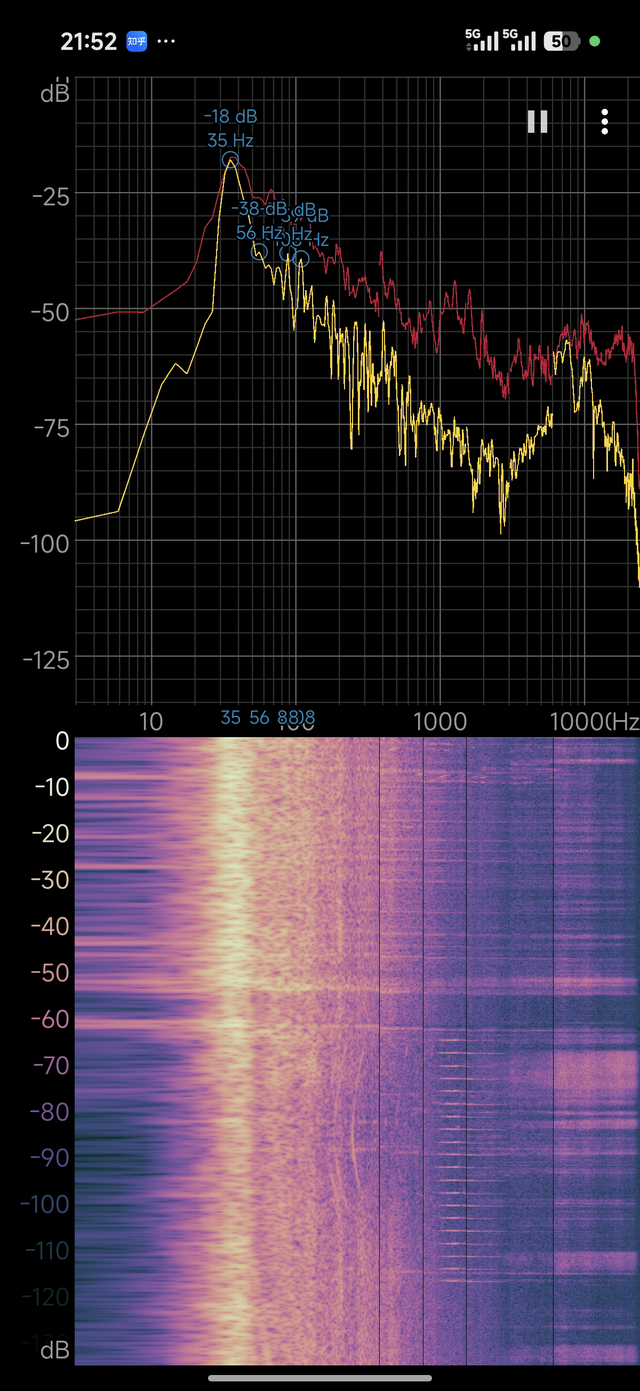Tap the 21:52 clock in status bar
640x1391 pixels.
pyautogui.click(x=89, y=42)
